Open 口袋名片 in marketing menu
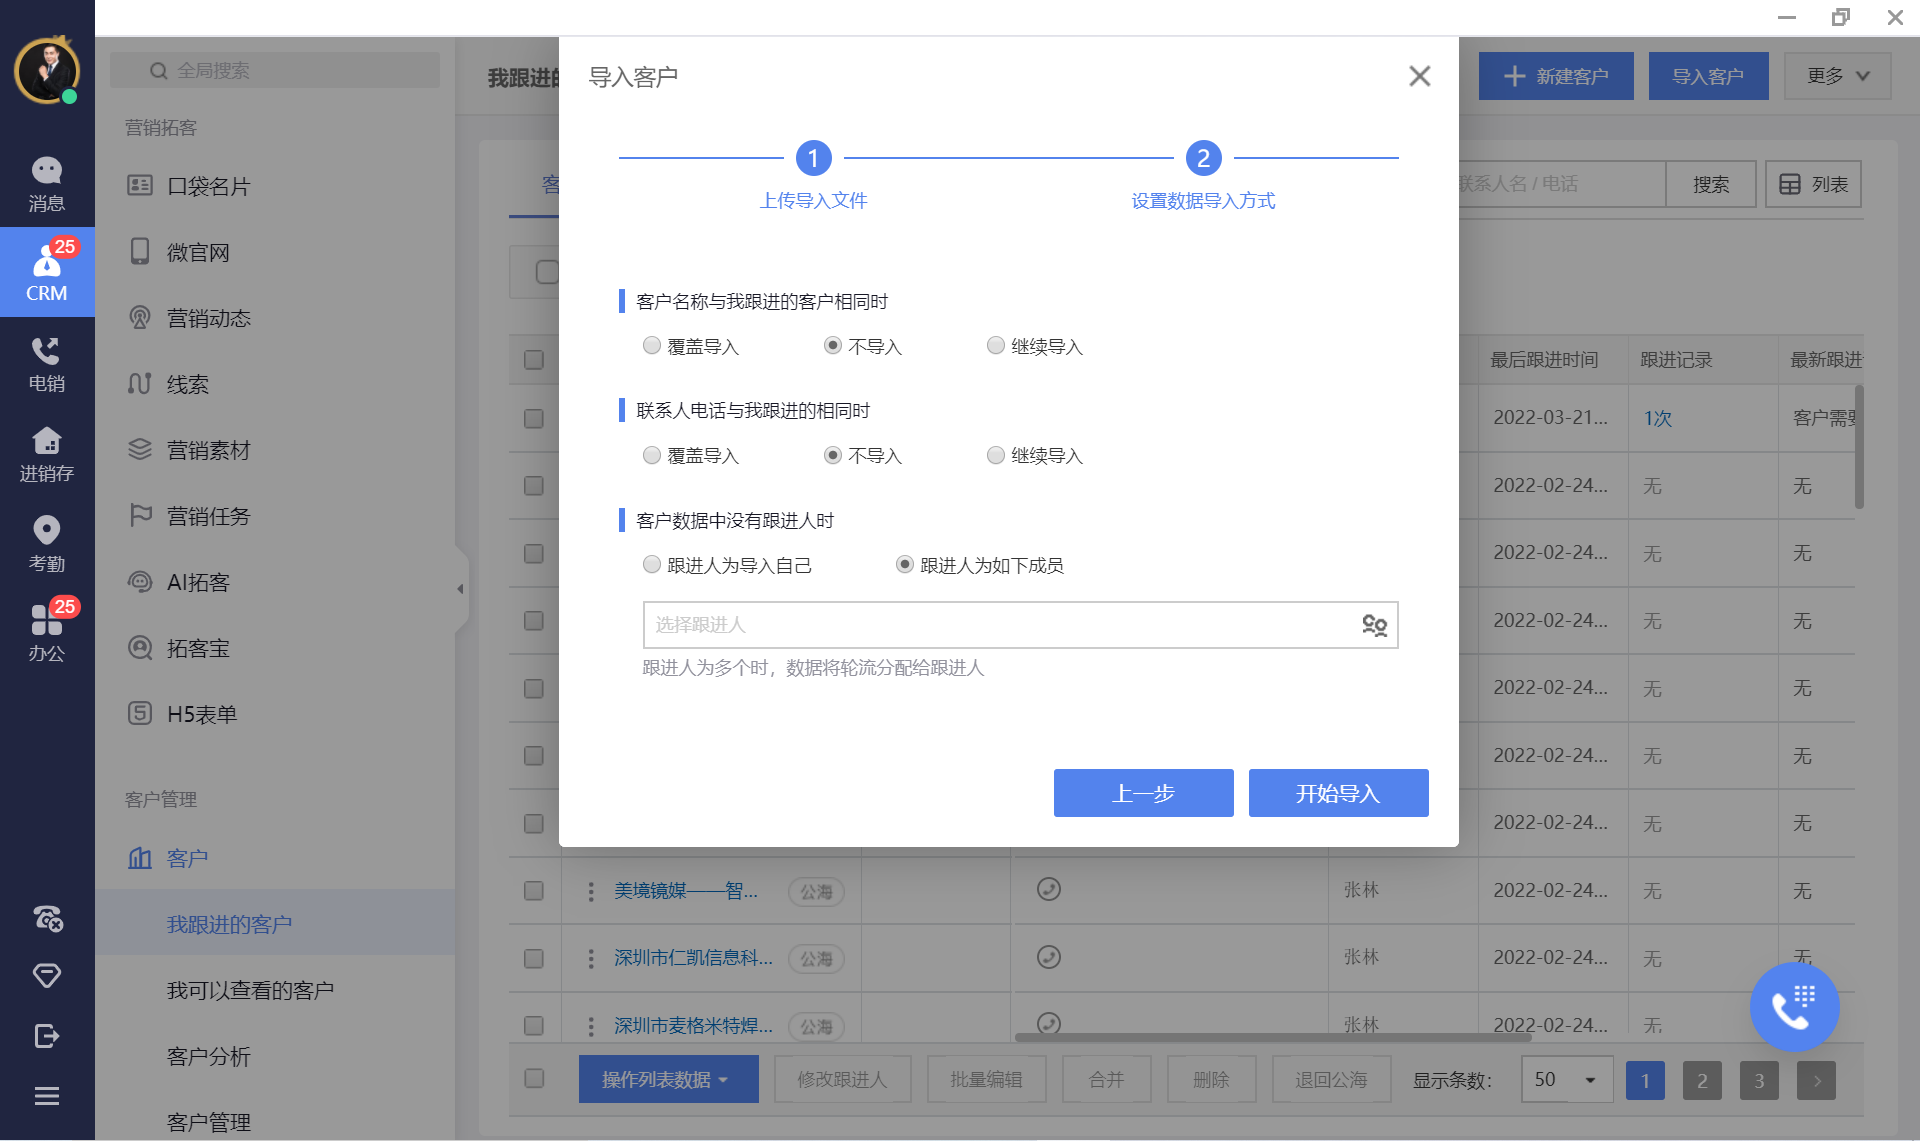This screenshot has height=1141, width=1920. [208, 186]
